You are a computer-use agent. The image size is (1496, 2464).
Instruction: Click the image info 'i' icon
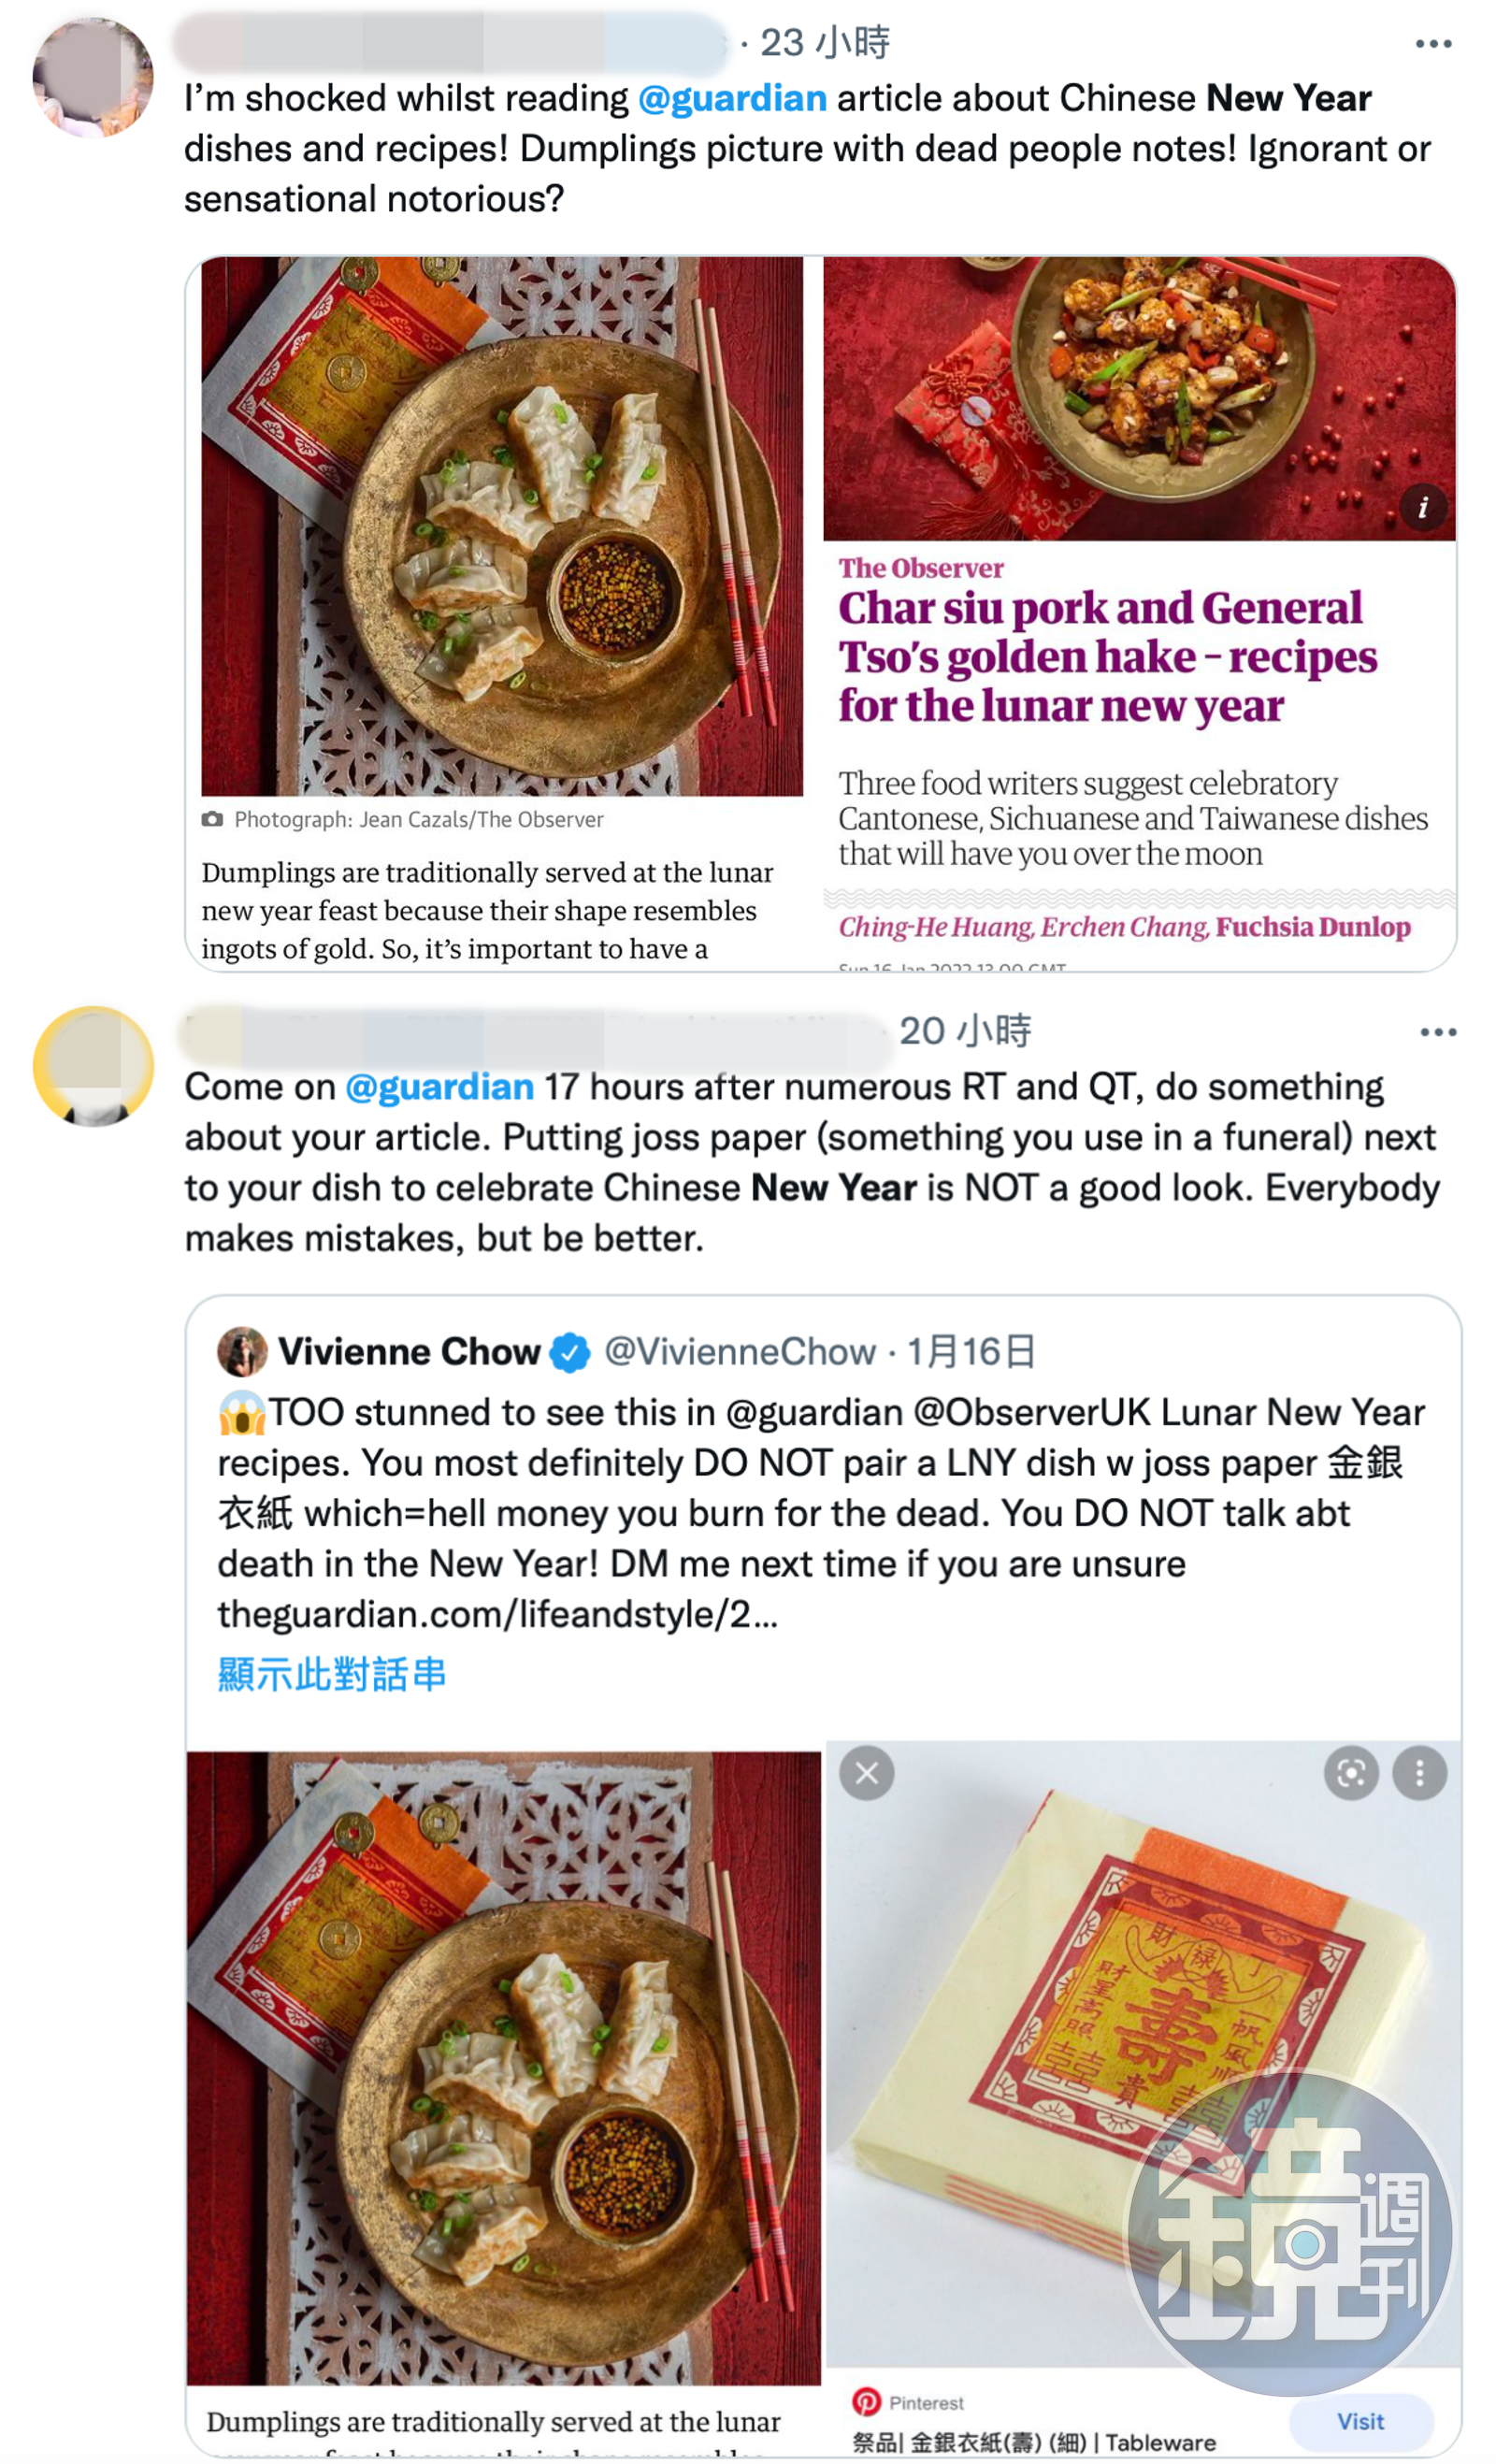click(x=1422, y=507)
